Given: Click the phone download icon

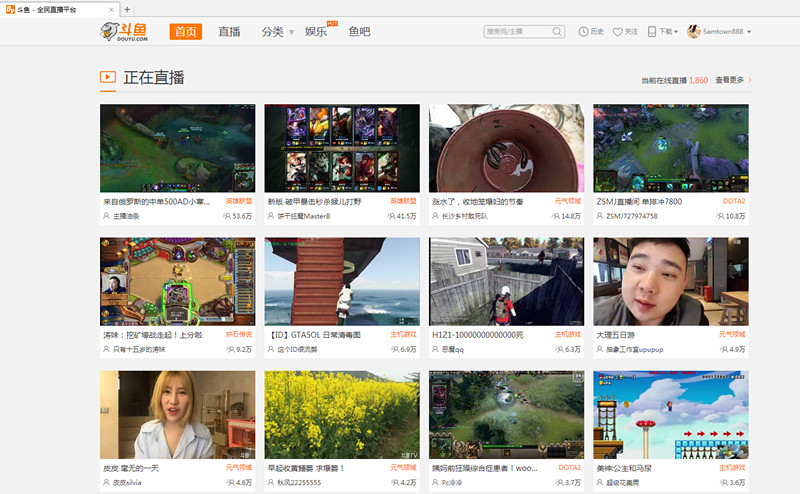Looking at the screenshot, I should tap(652, 32).
